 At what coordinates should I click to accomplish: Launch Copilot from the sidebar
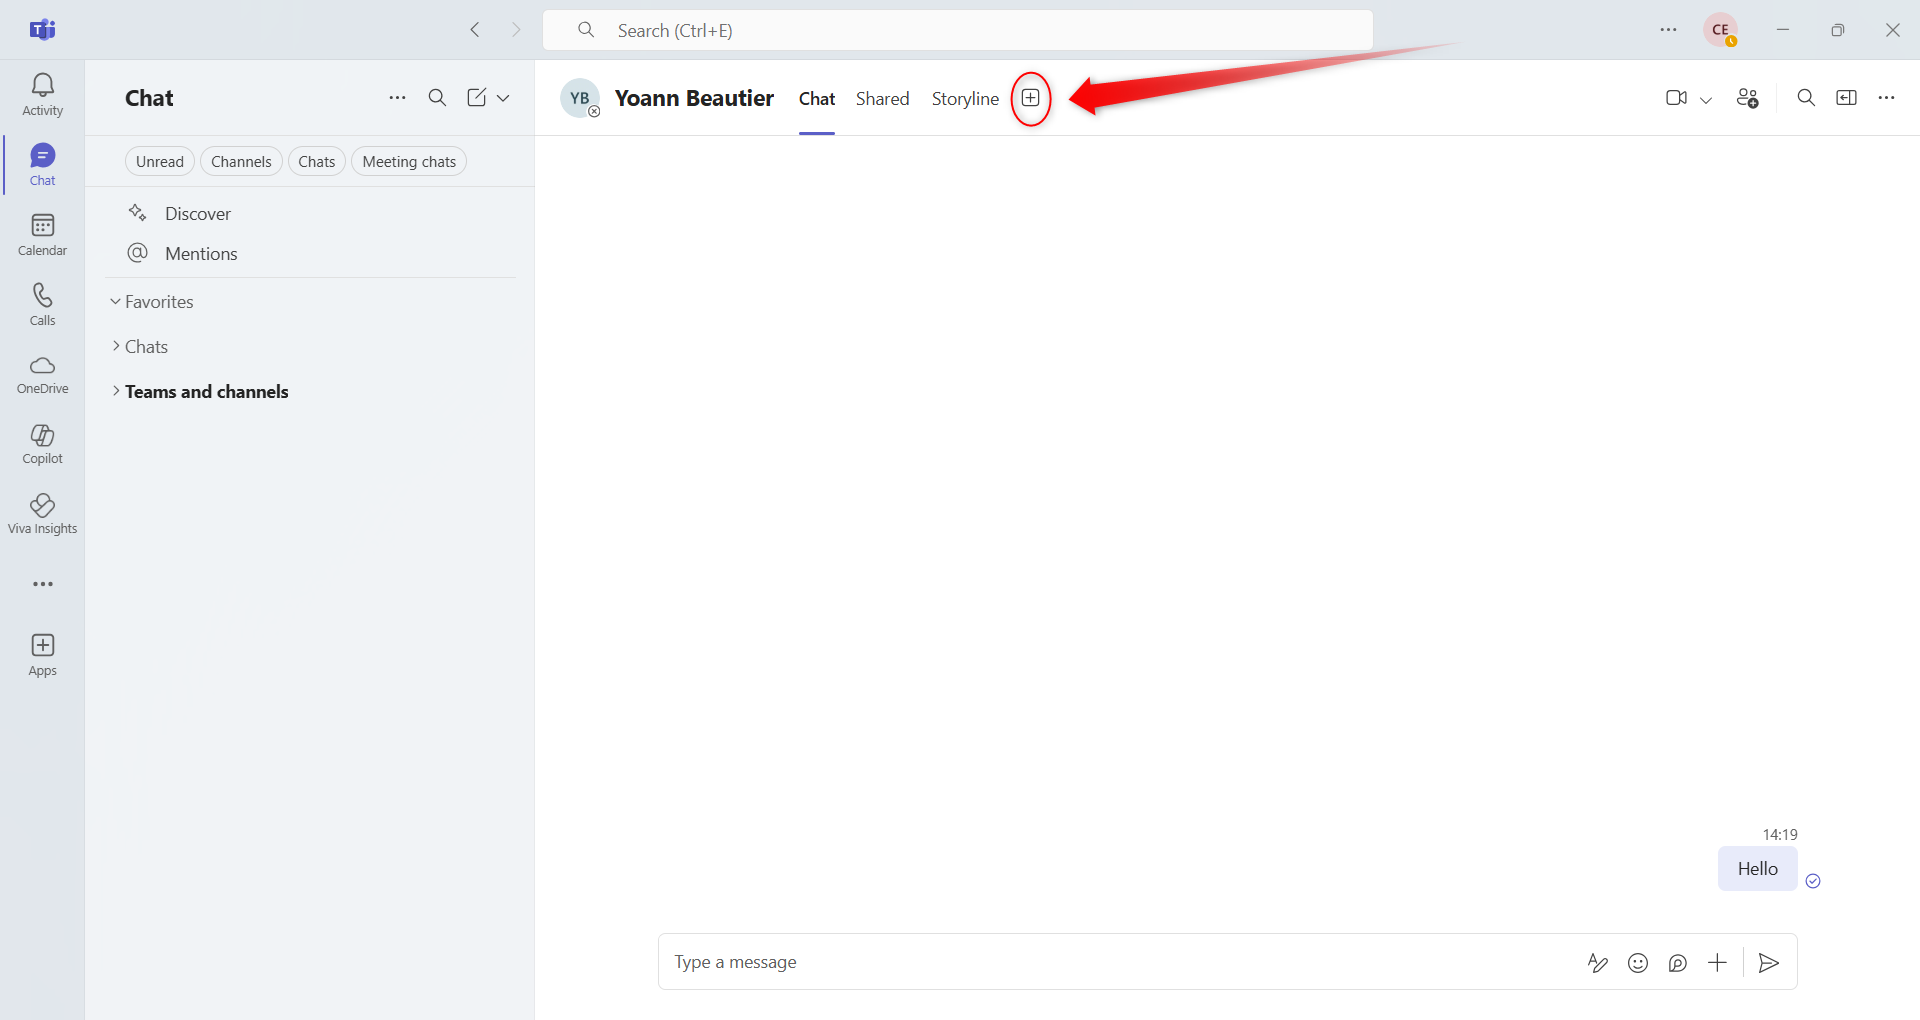coord(42,444)
